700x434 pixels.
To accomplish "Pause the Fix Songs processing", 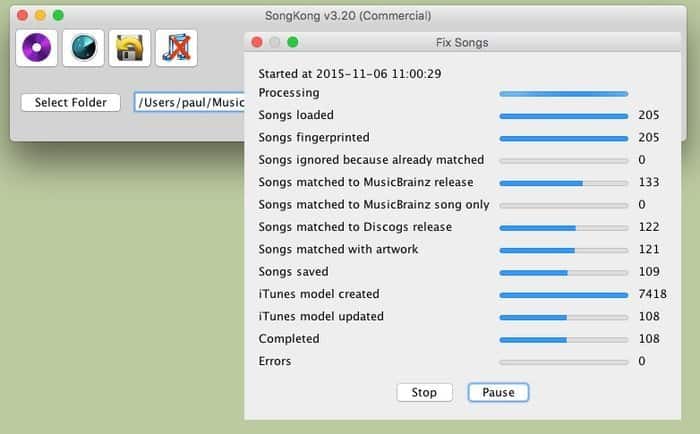I will coord(498,392).
